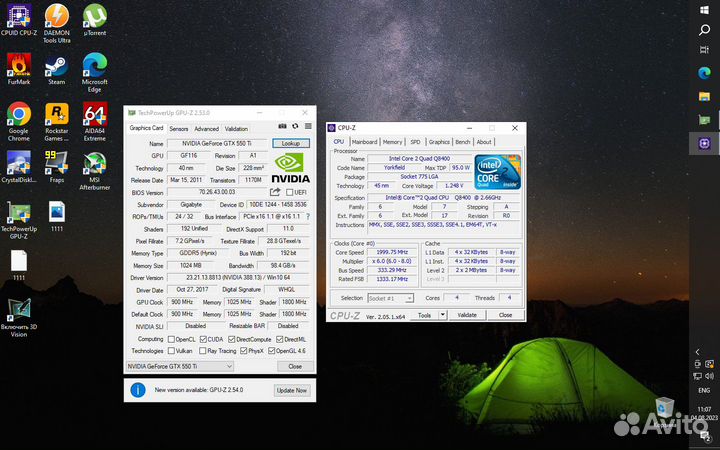Select the TechPowerUp GPU-Z desktop shortcut

click(19, 219)
